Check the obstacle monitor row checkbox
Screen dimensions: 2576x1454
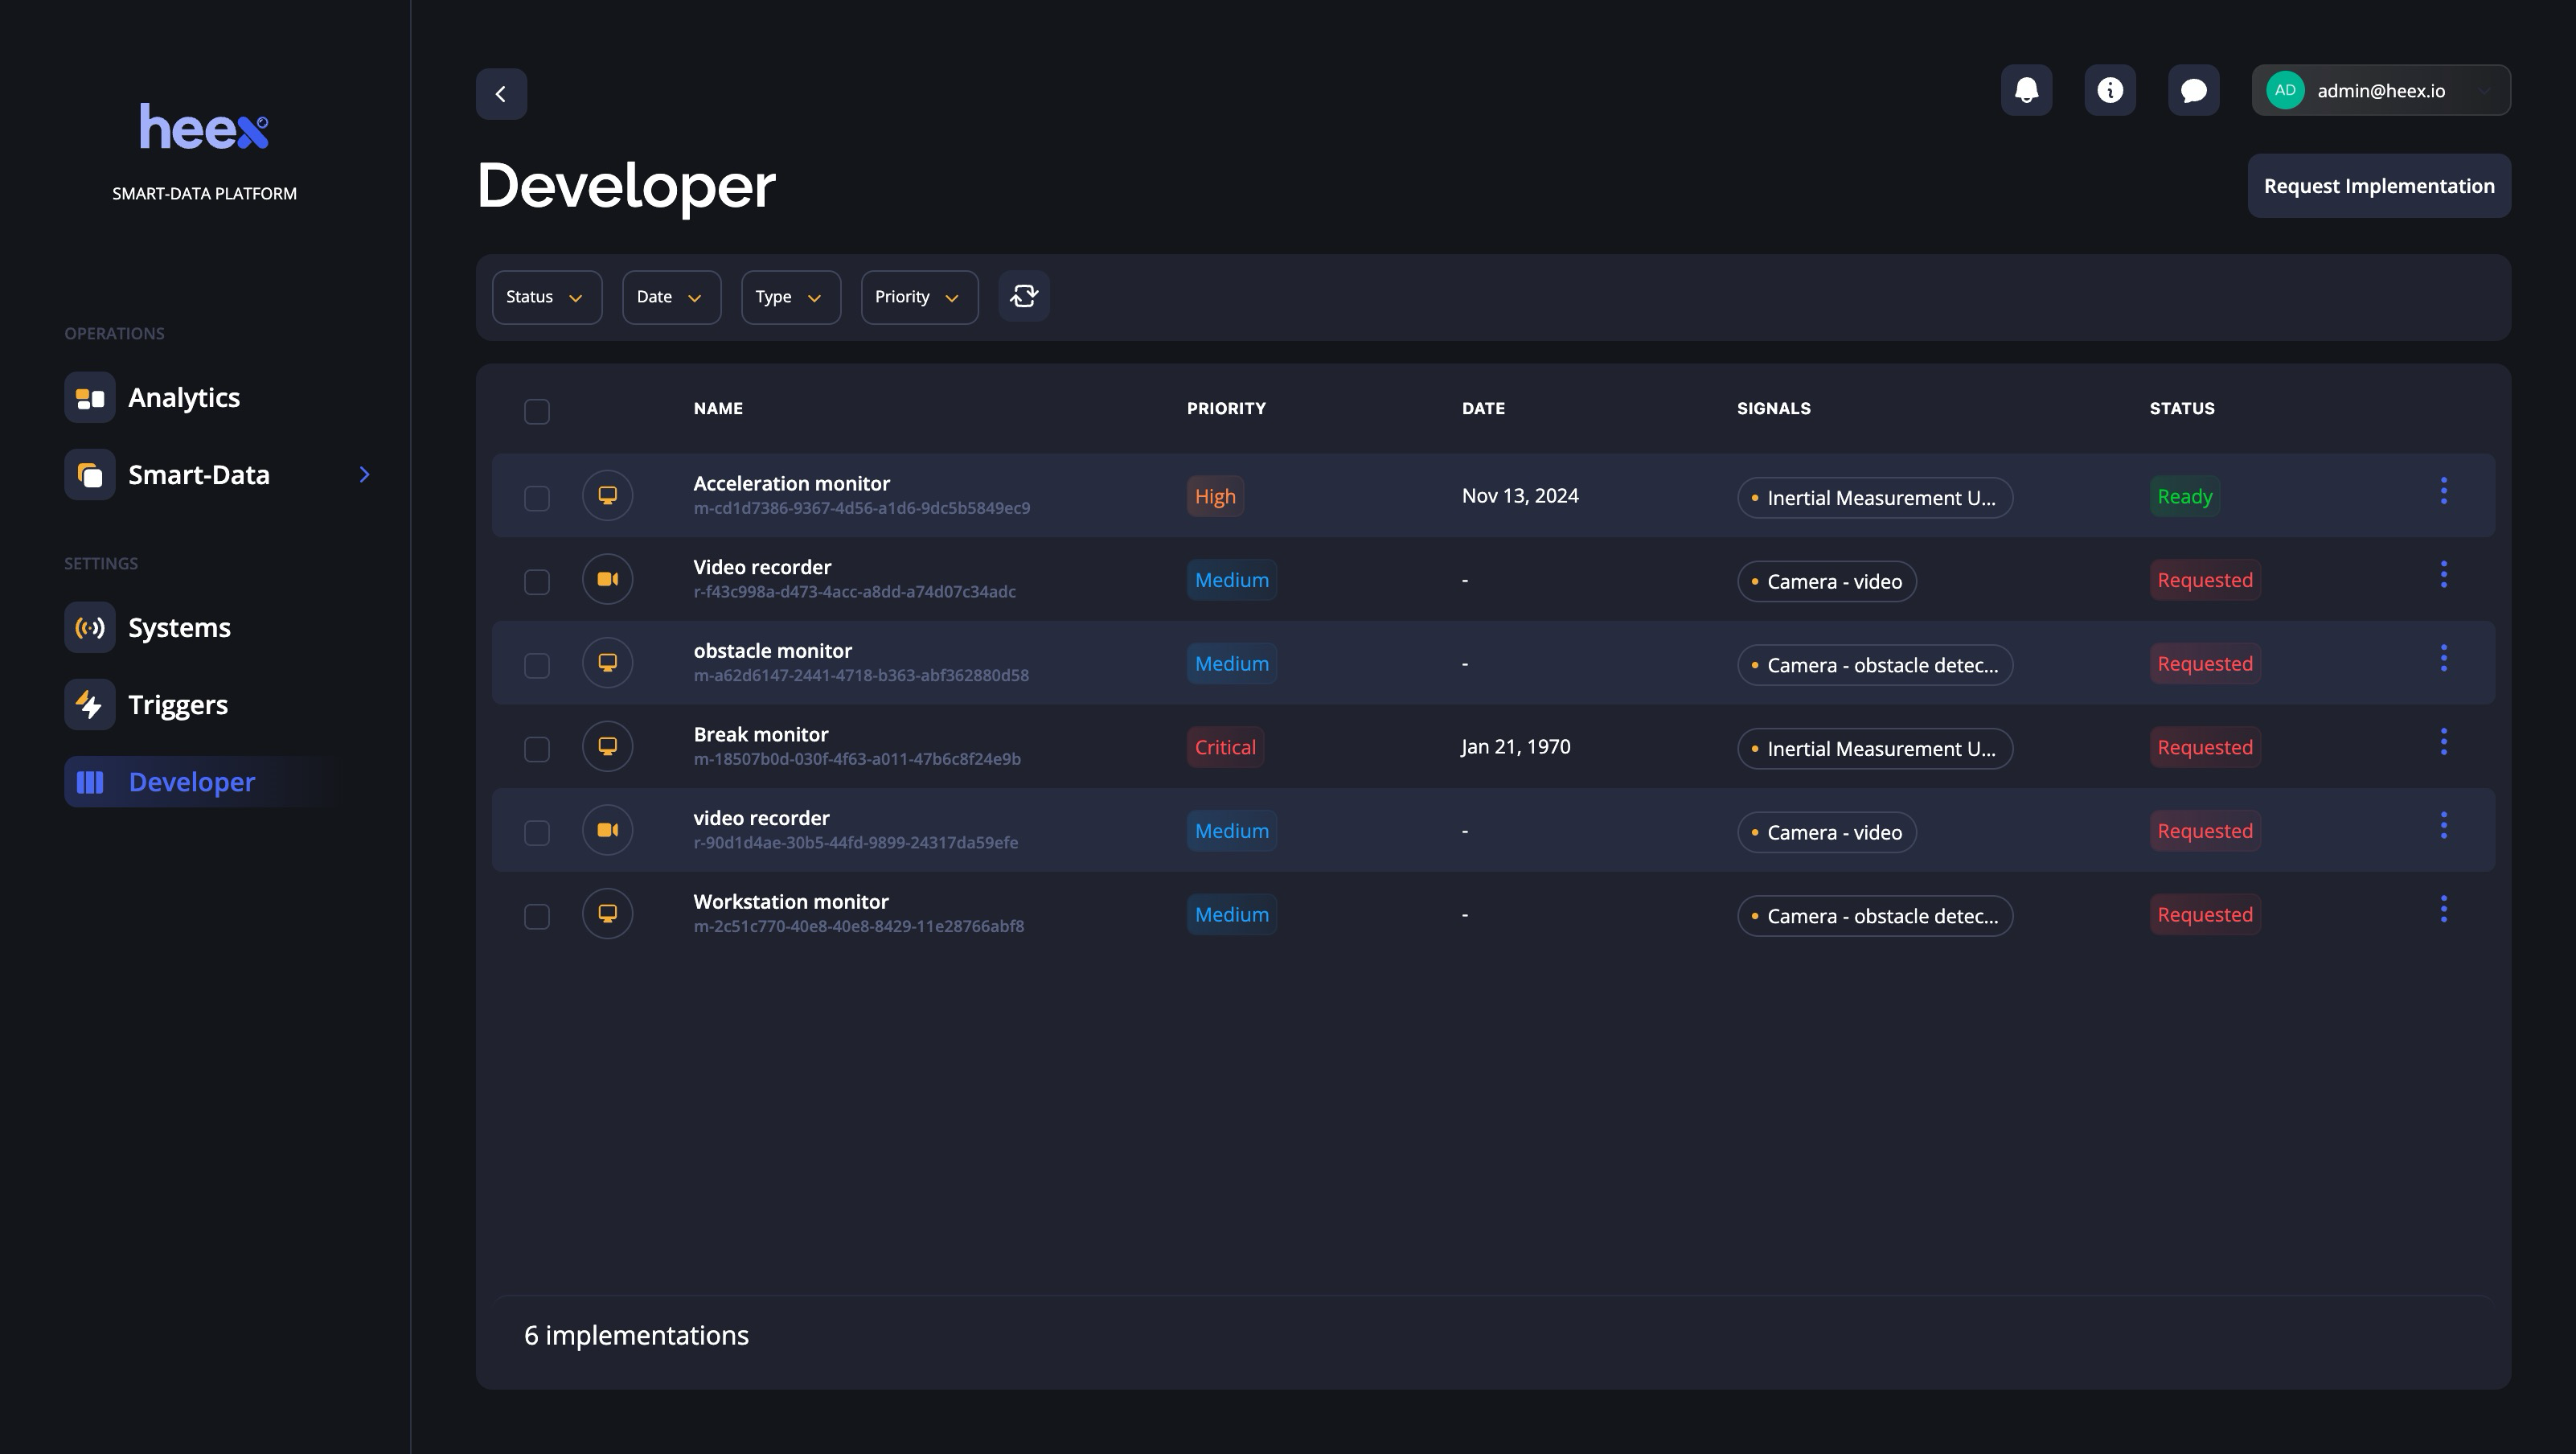(537, 666)
